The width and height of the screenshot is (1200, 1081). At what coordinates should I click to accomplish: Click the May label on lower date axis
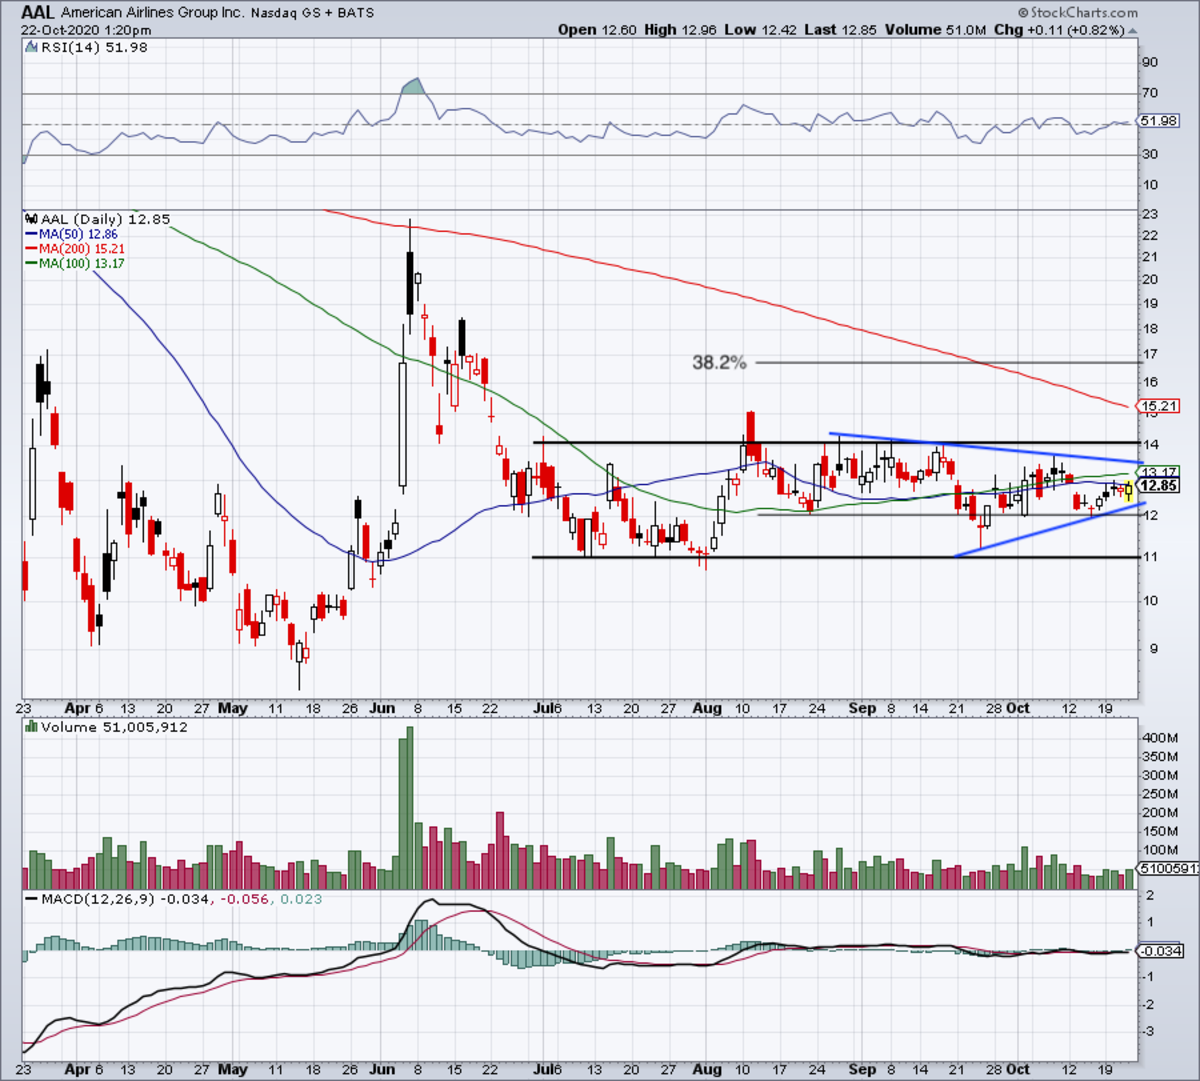232,1069
